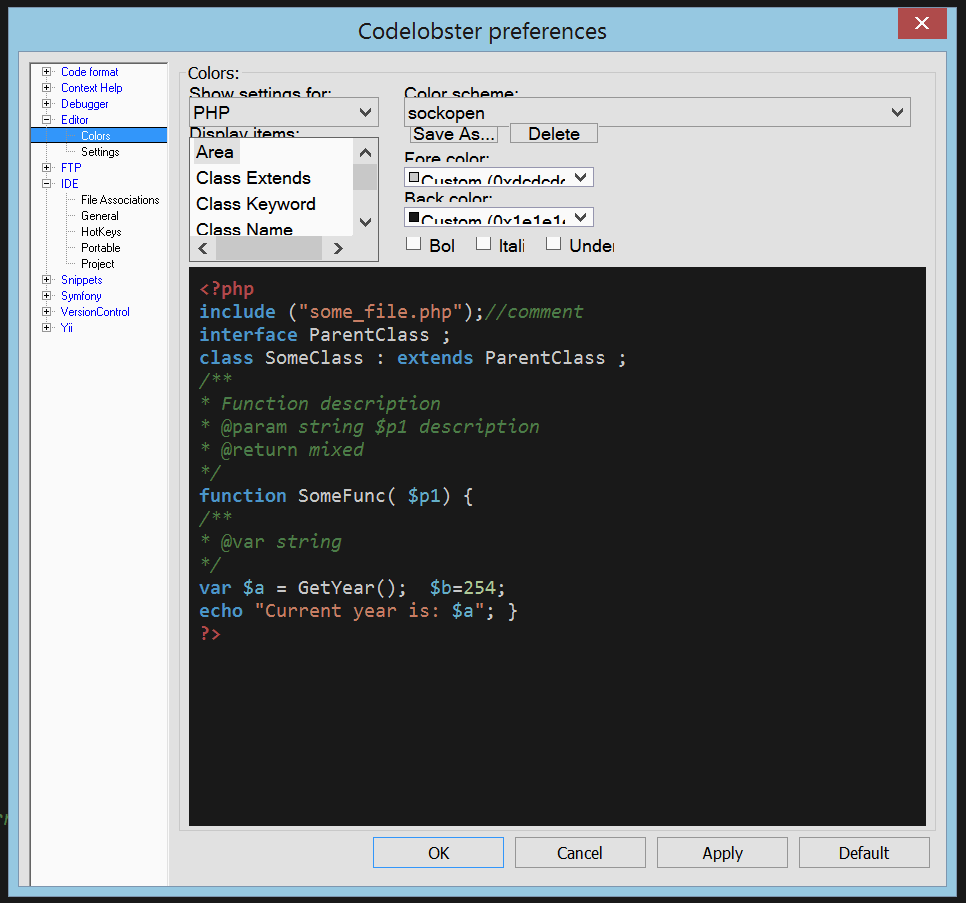Open the Fore color dropdown
966x903 pixels.
[x=498, y=177]
